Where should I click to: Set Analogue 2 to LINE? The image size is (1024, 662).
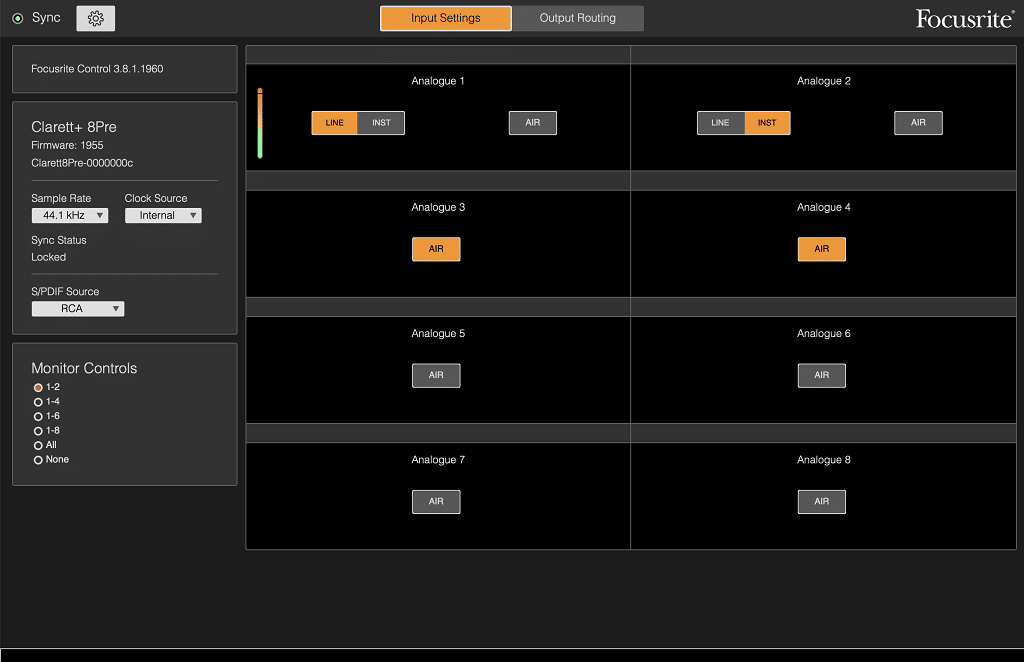click(x=720, y=123)
